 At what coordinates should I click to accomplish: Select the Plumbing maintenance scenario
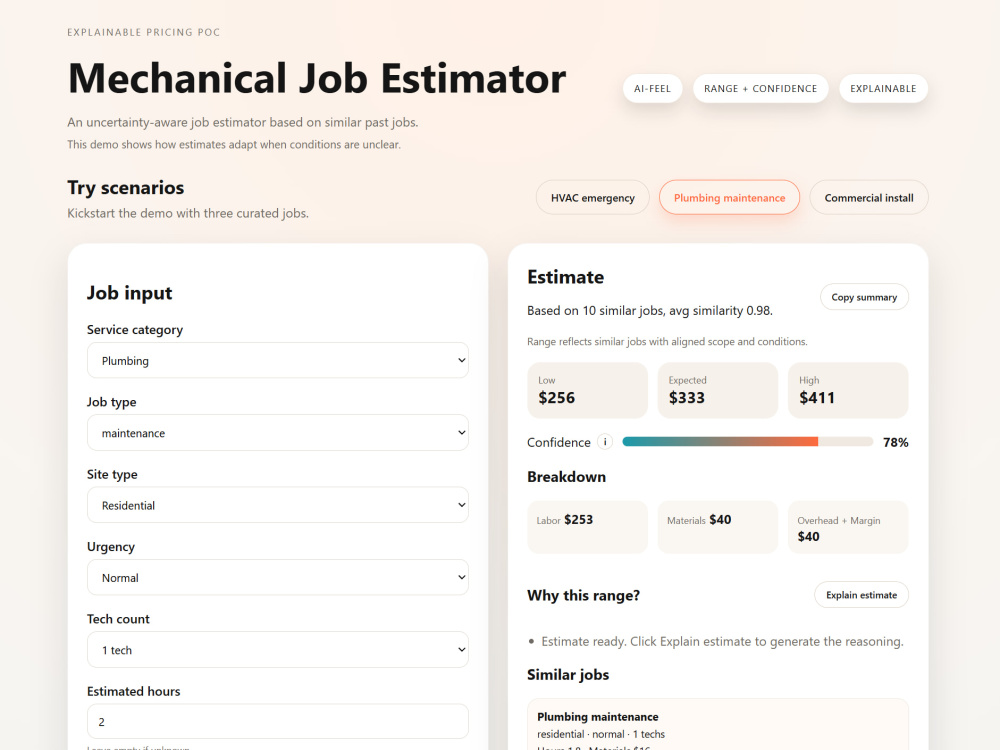click(729, 198)
